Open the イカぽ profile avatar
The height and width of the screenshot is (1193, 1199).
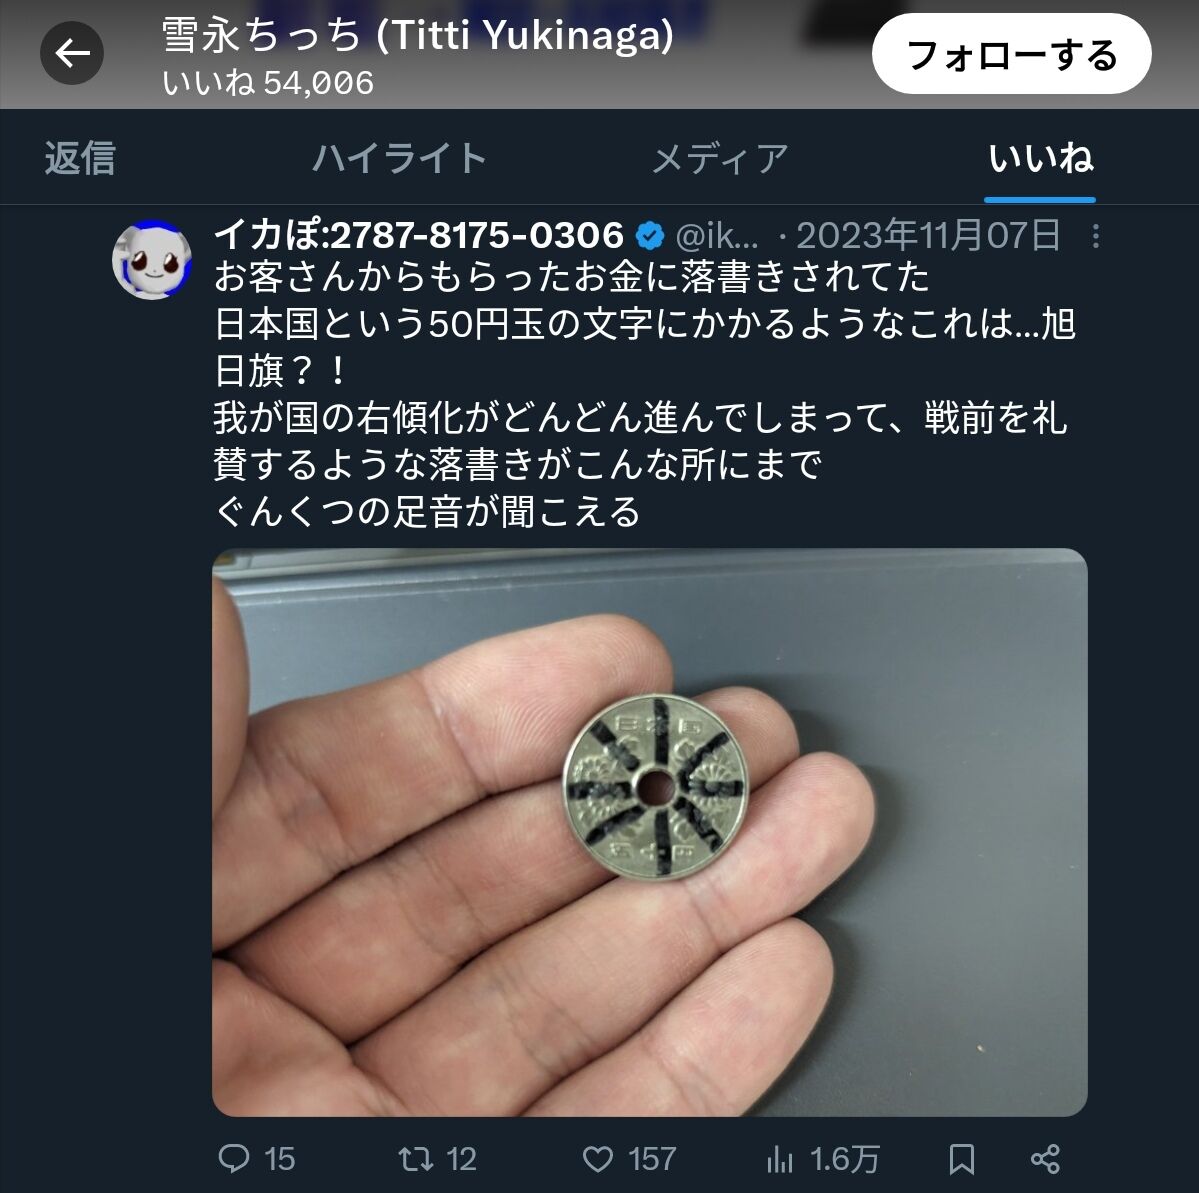[x=152, y=259]
